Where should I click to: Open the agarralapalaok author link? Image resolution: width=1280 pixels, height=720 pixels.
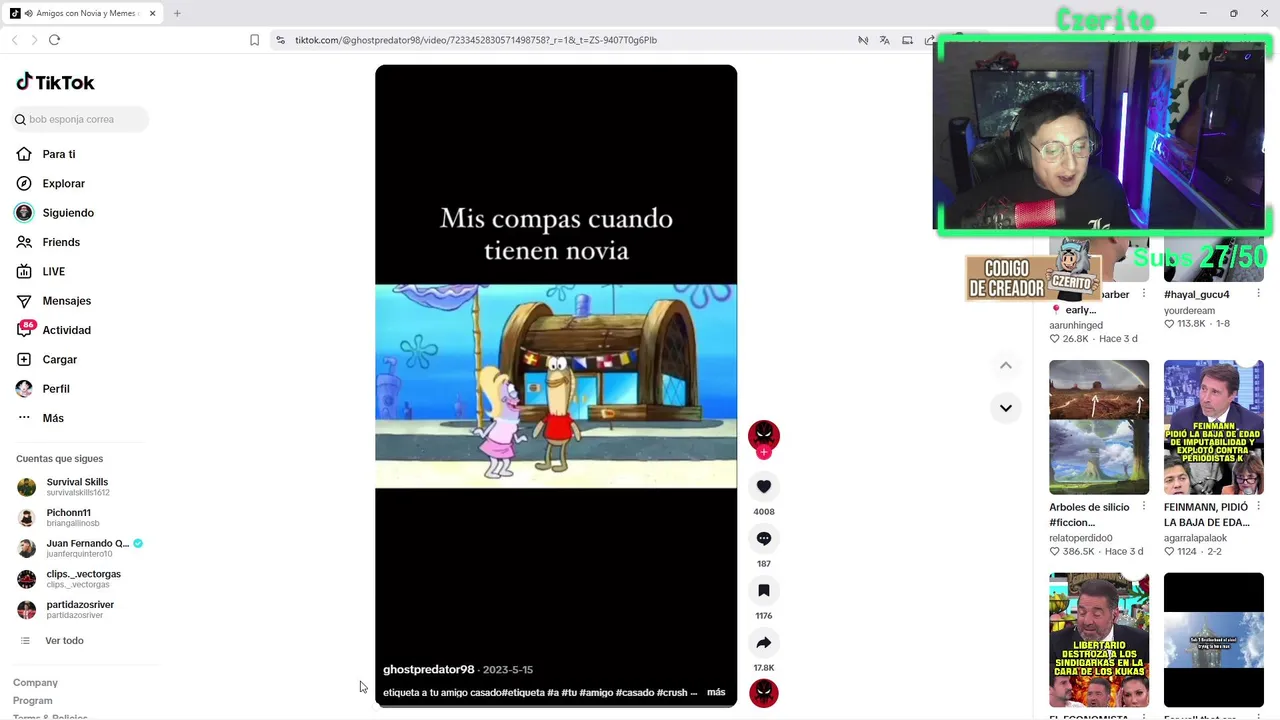(1195, 538)
